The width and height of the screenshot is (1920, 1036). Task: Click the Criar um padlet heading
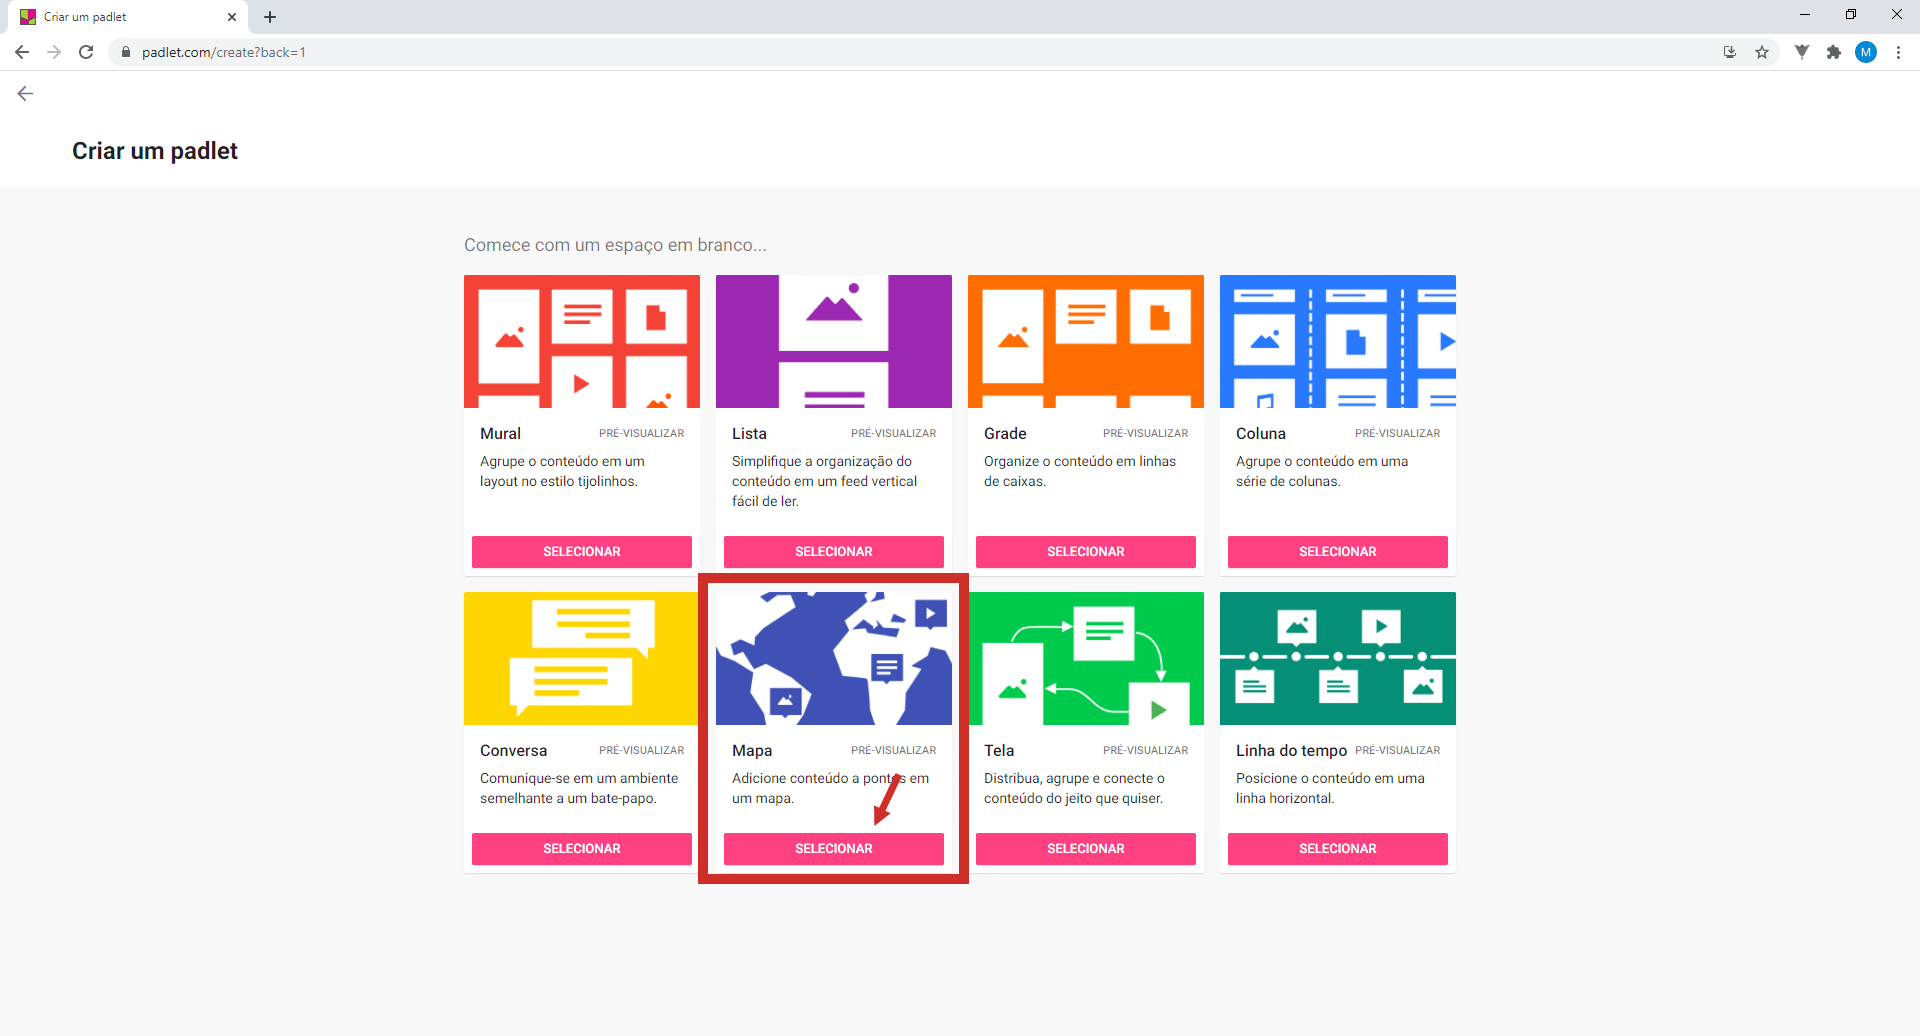(155, 151)
